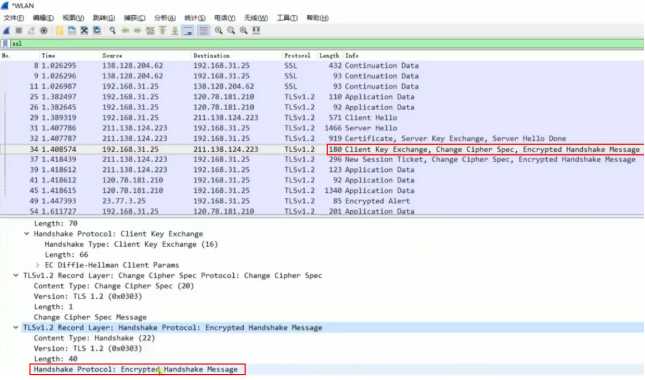Select 'Length: 40' detail line
The image size is (645, 380).
tap(56, 359)
